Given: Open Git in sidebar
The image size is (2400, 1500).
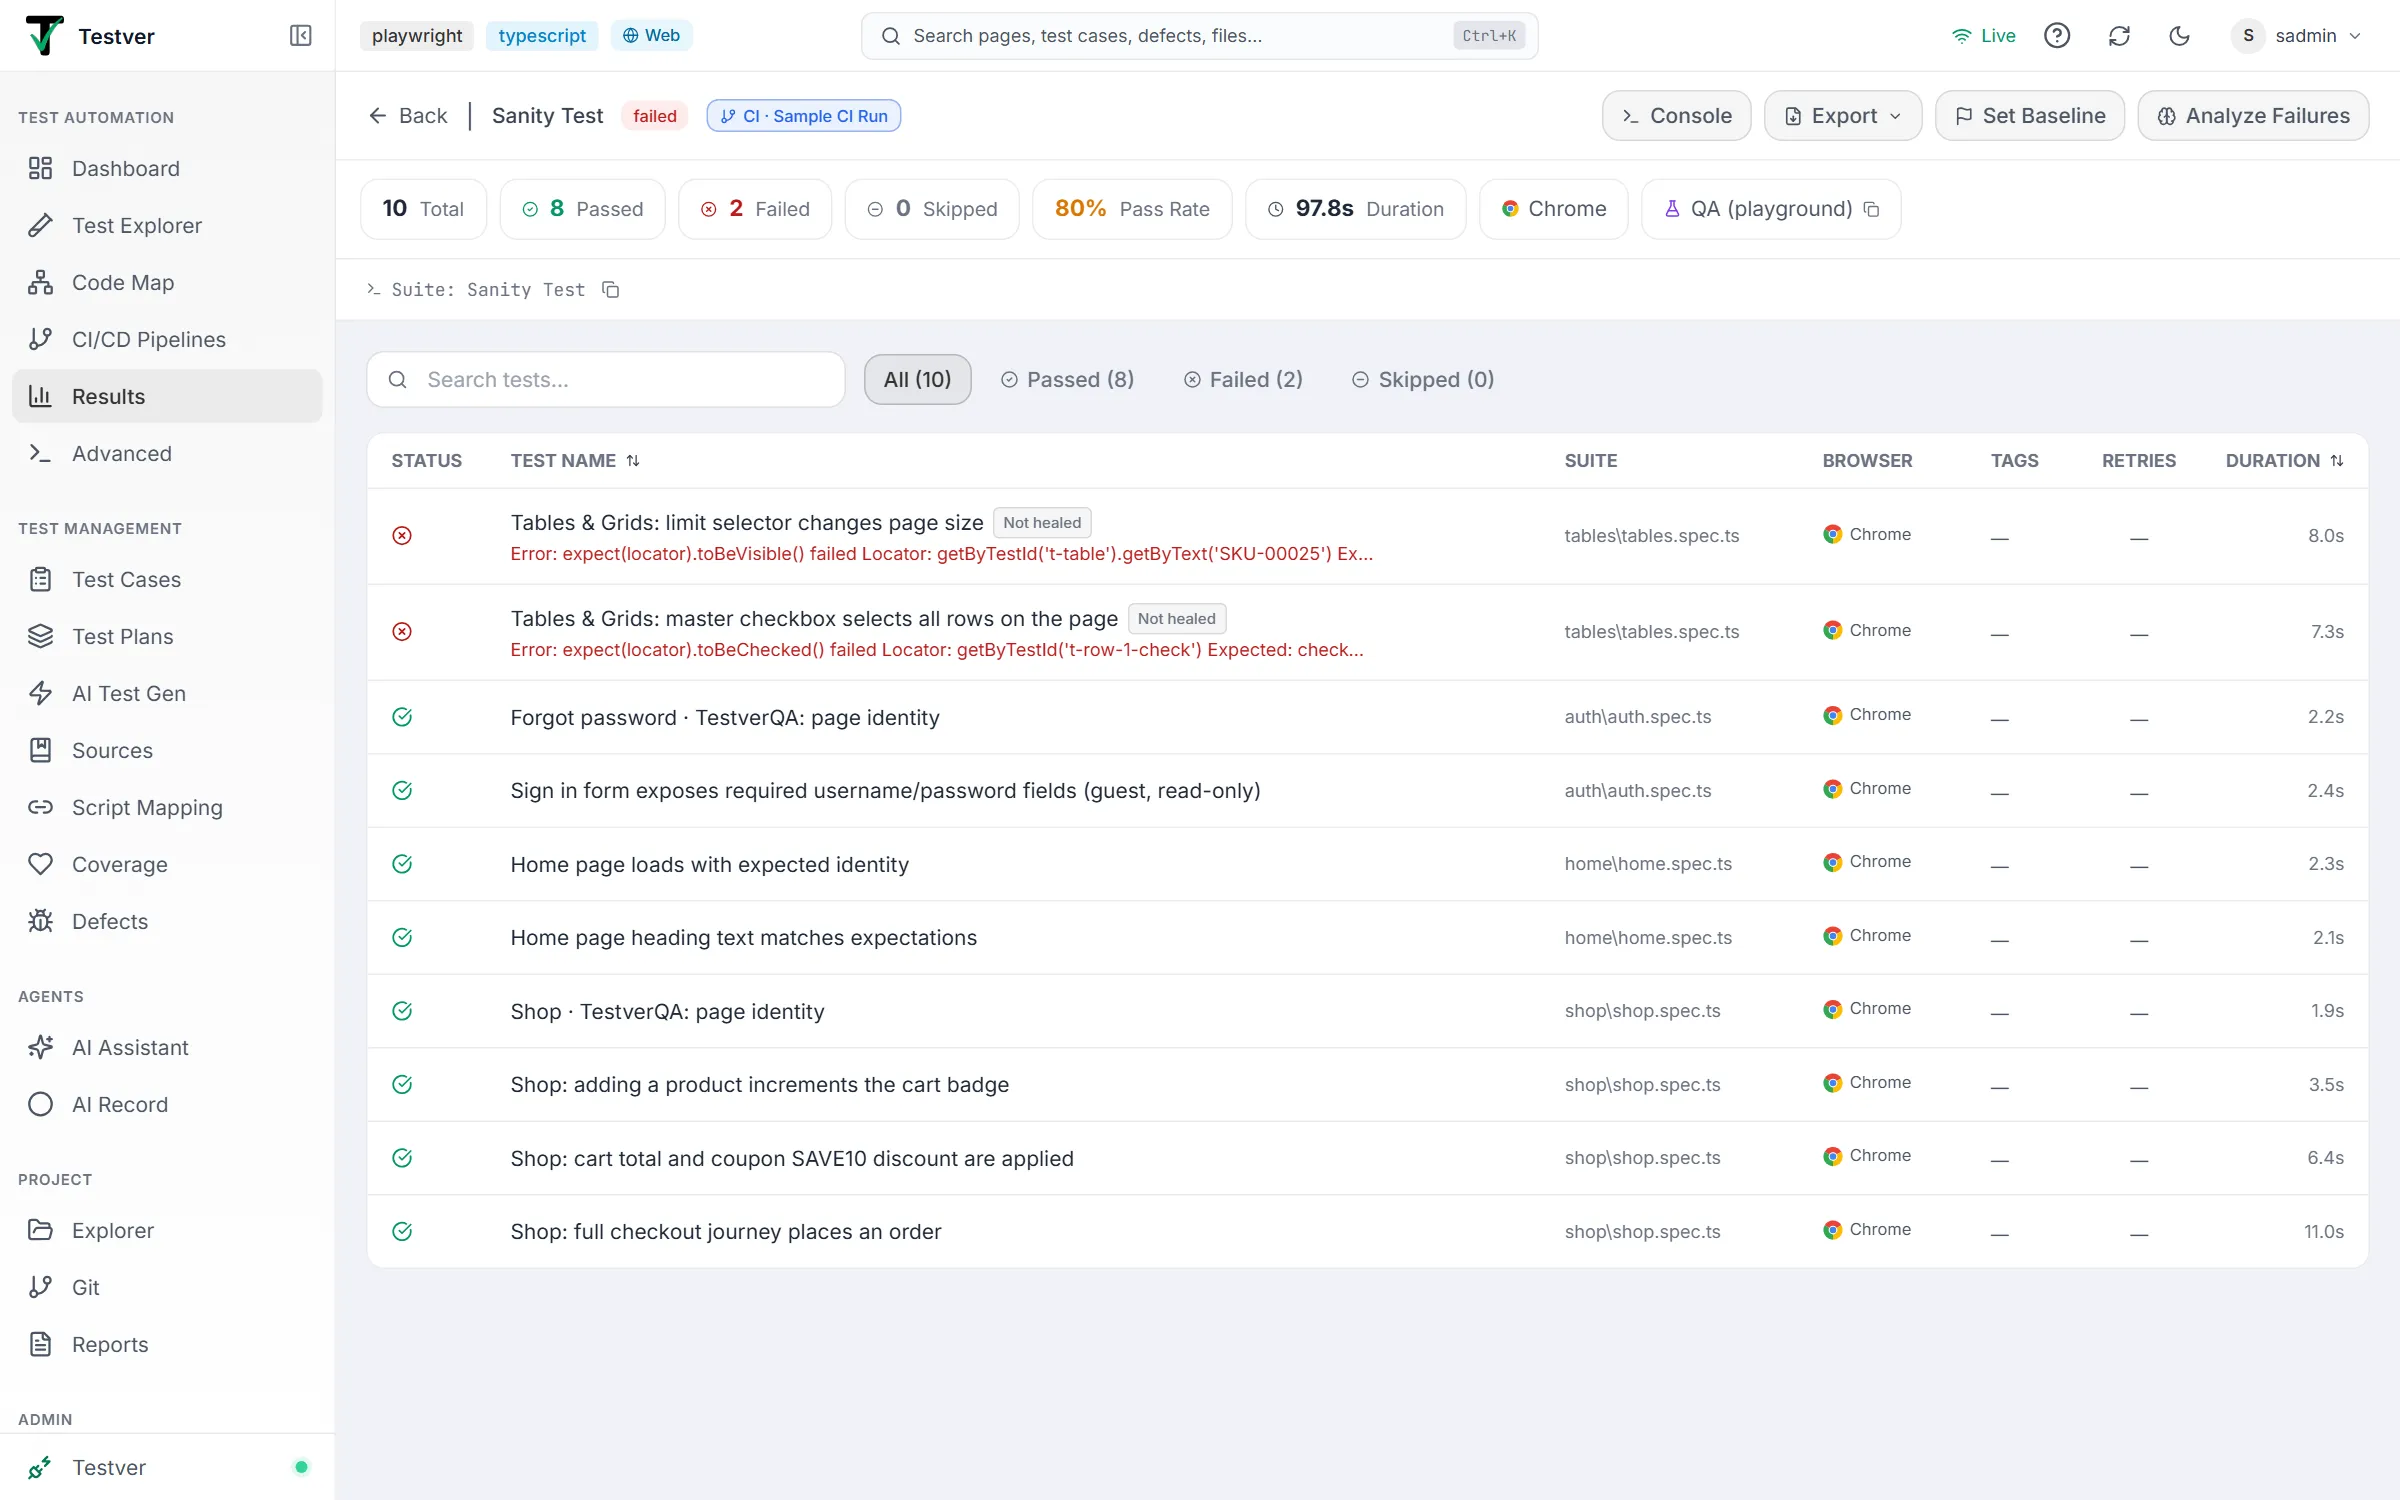Looking at the screenshot, I should pos(167,1287).
